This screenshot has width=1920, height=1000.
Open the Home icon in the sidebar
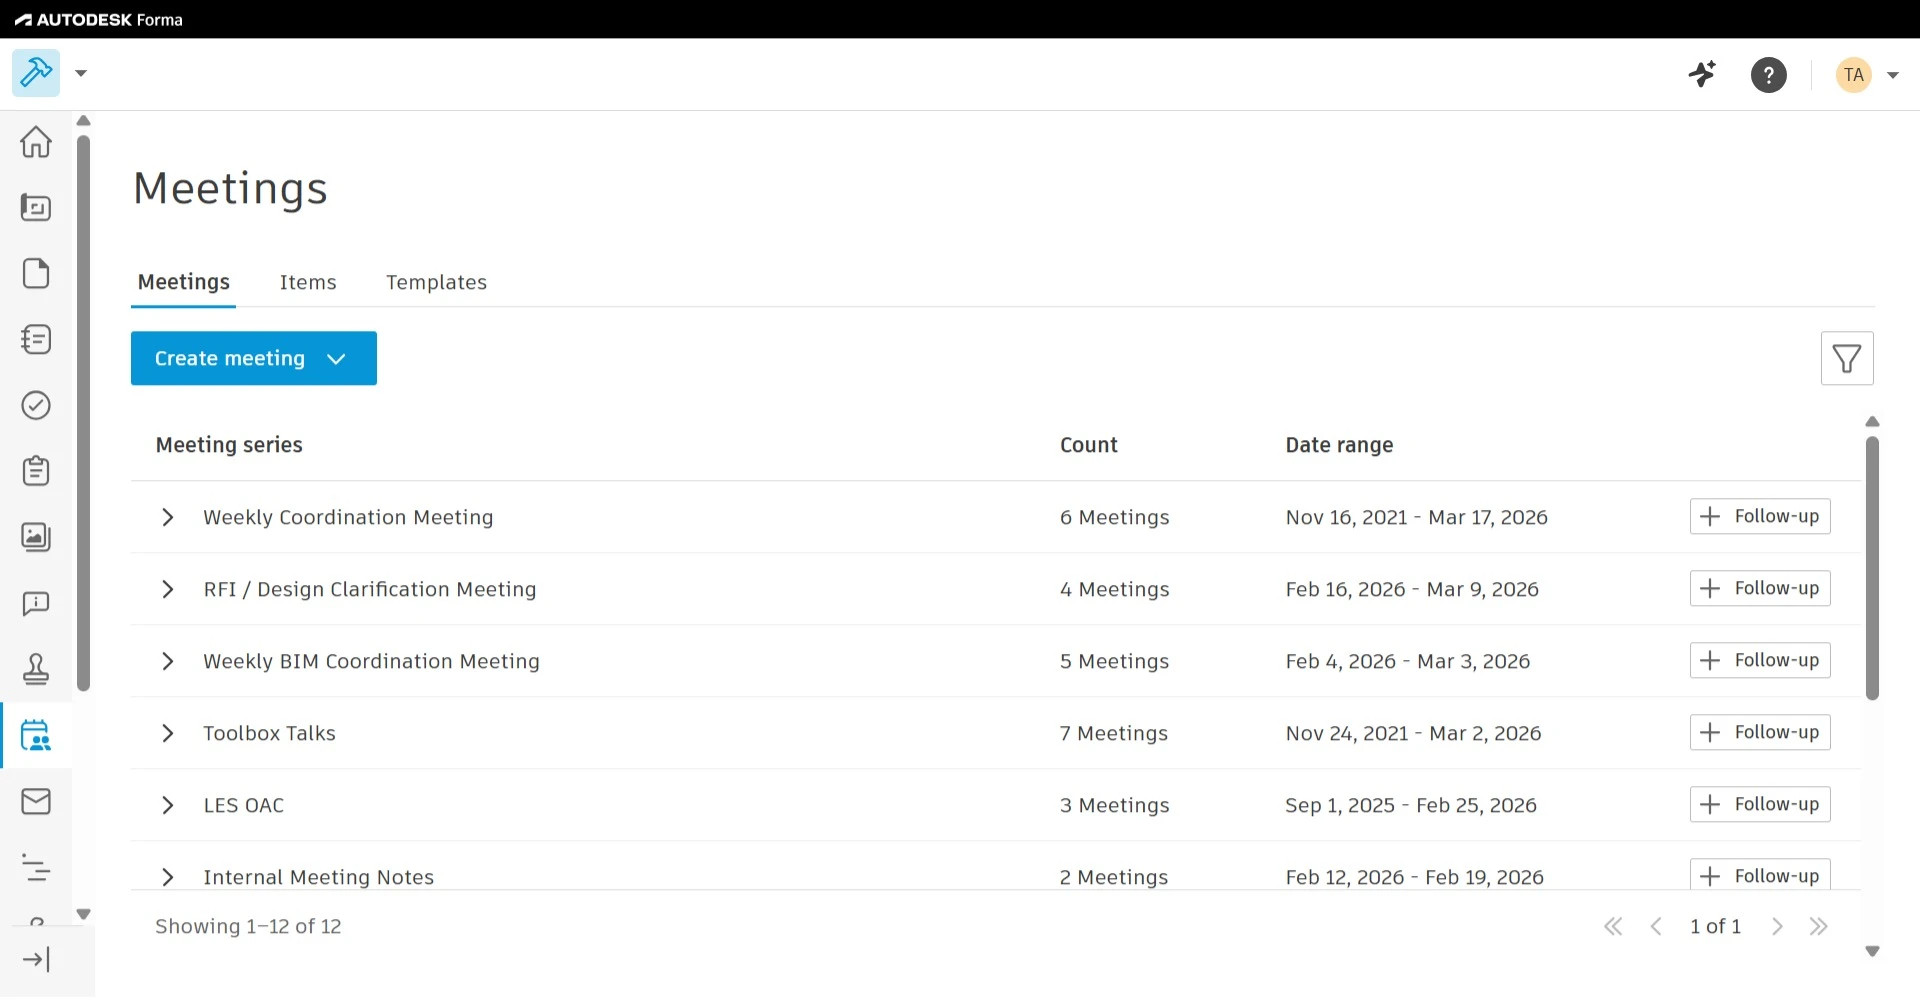(x=36, y=142)
